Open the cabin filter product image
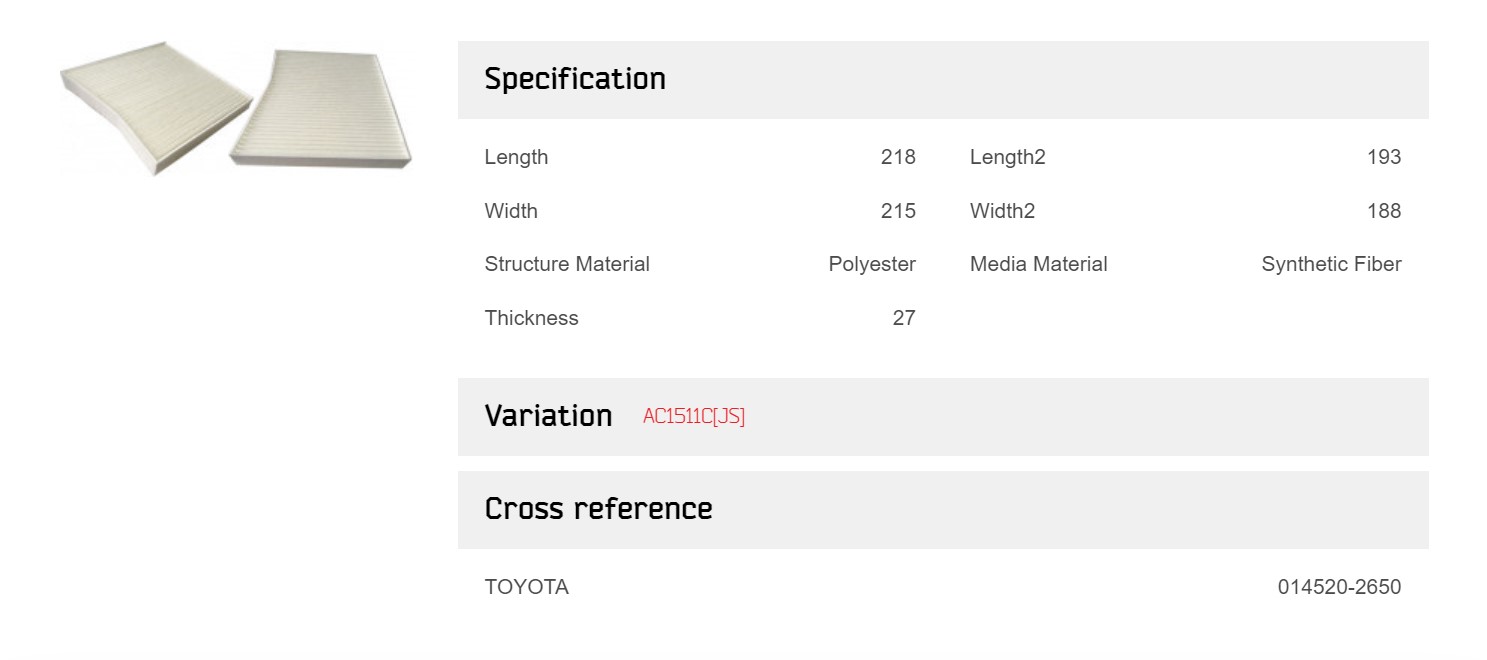This screenshot has height=660, width=1487. (236, 108)
